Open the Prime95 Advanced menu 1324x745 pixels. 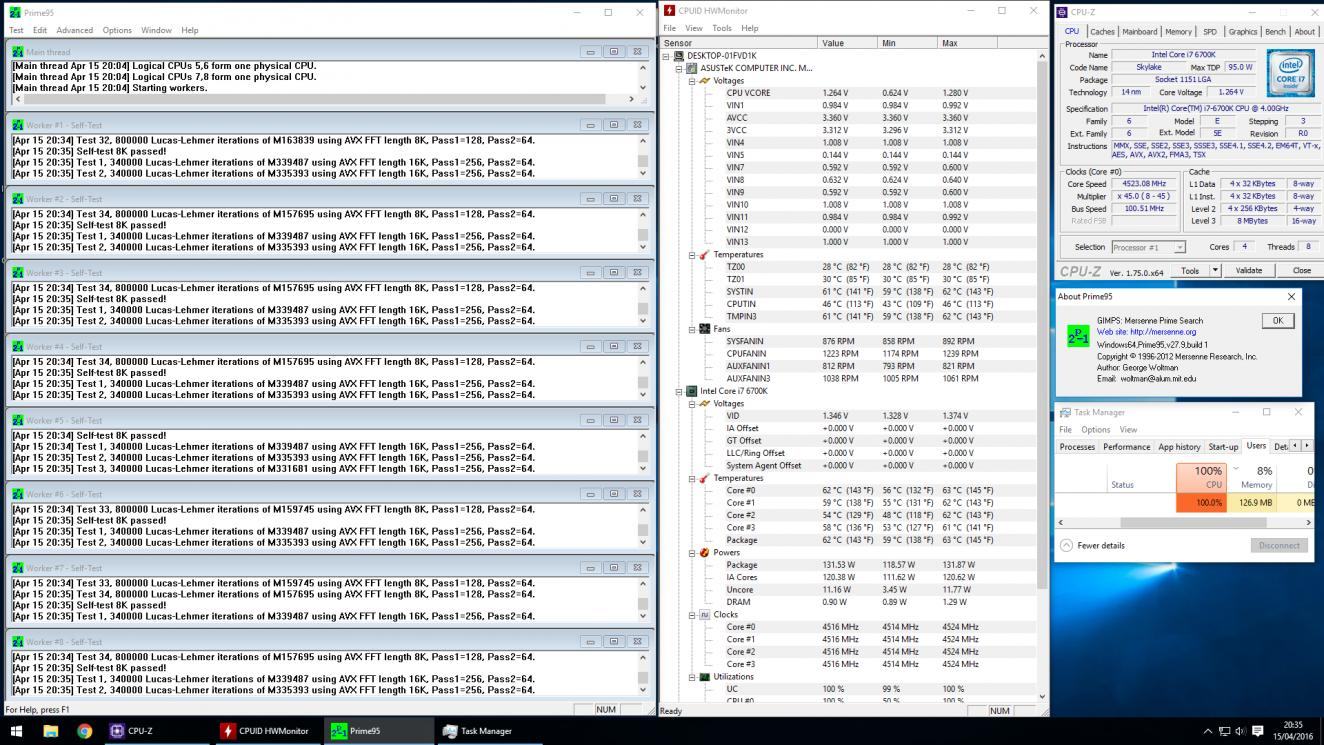point(74,30)
